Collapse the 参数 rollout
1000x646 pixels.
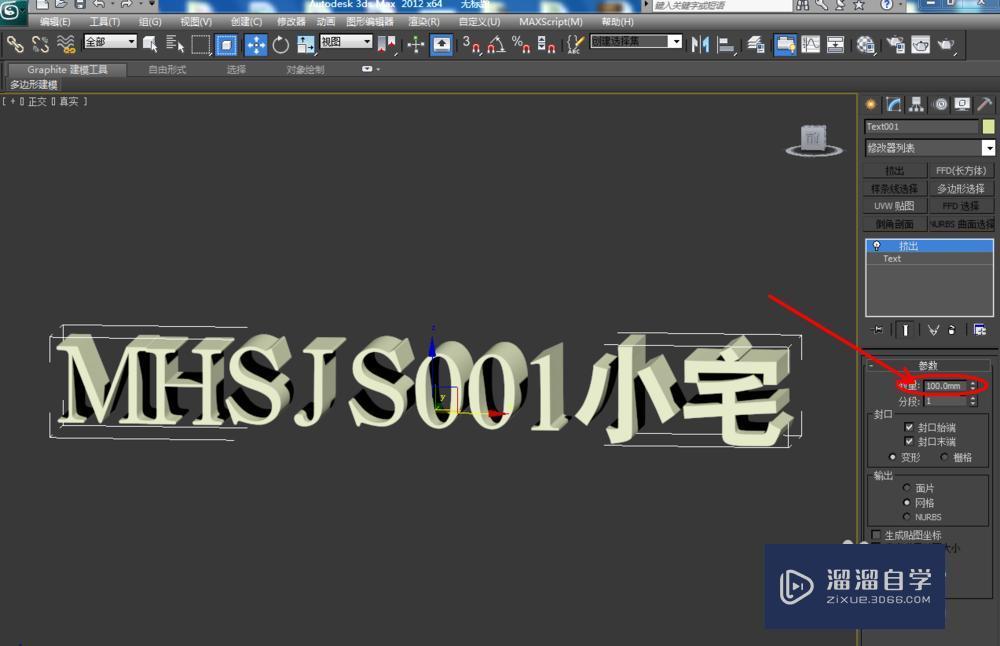pos(930,364)
